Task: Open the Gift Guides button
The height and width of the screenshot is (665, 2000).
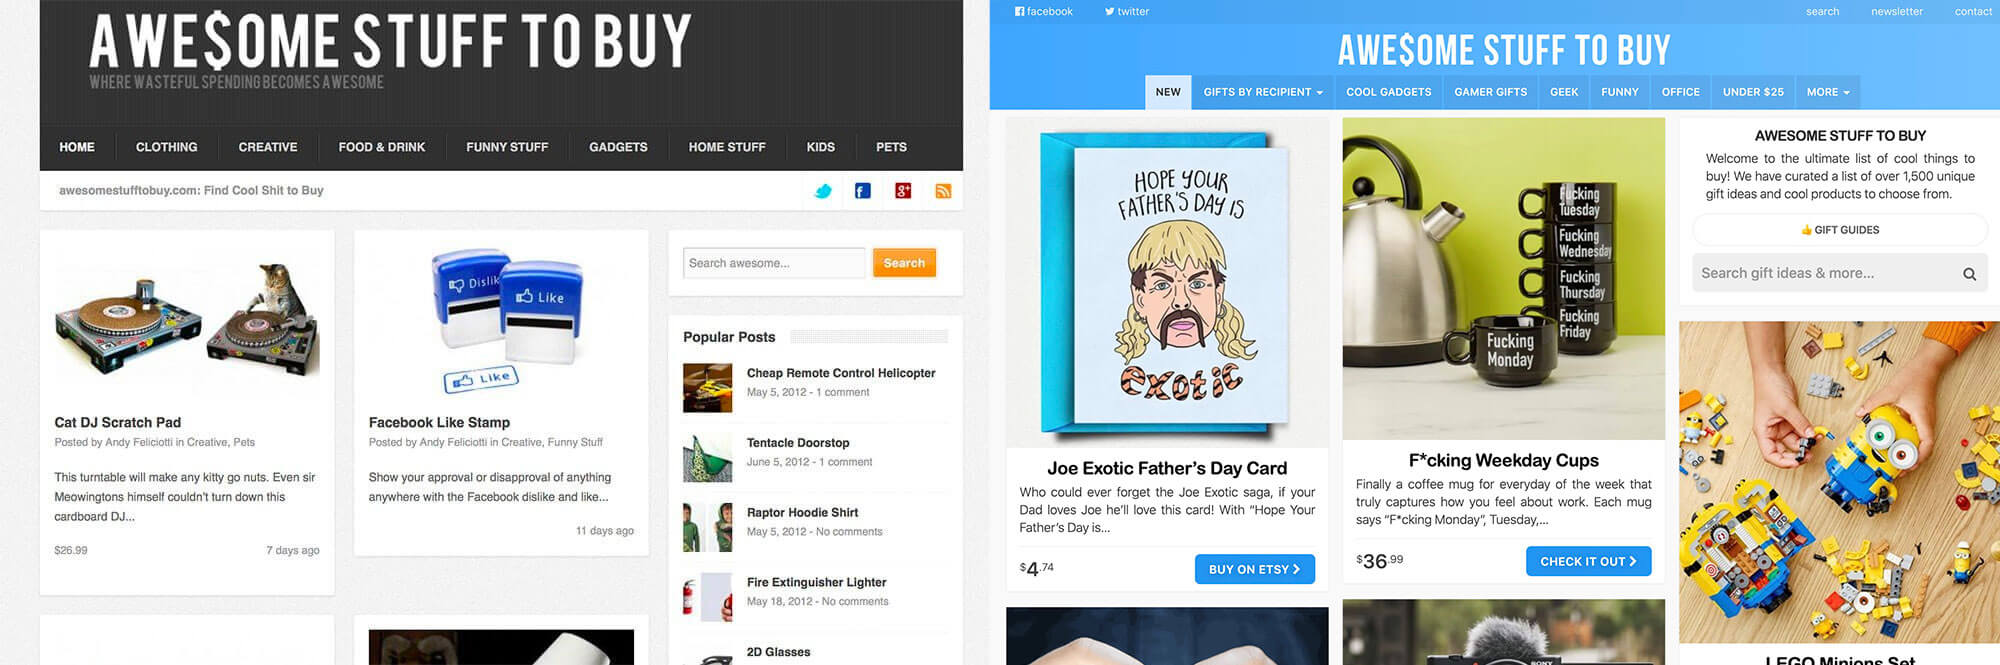Action: 1839,230
